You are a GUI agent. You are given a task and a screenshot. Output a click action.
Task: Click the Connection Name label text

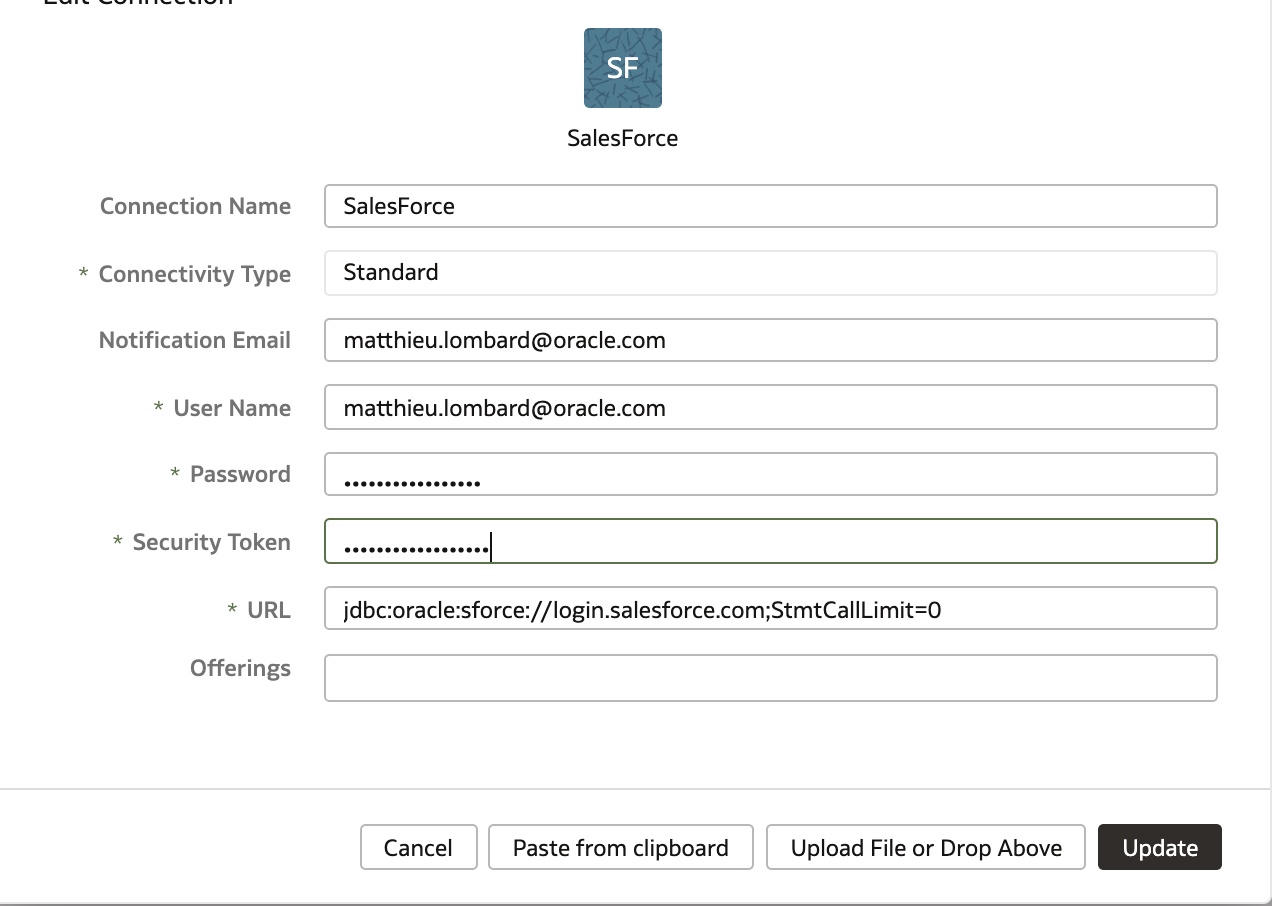pyautogui.click(x=195, y=206)
